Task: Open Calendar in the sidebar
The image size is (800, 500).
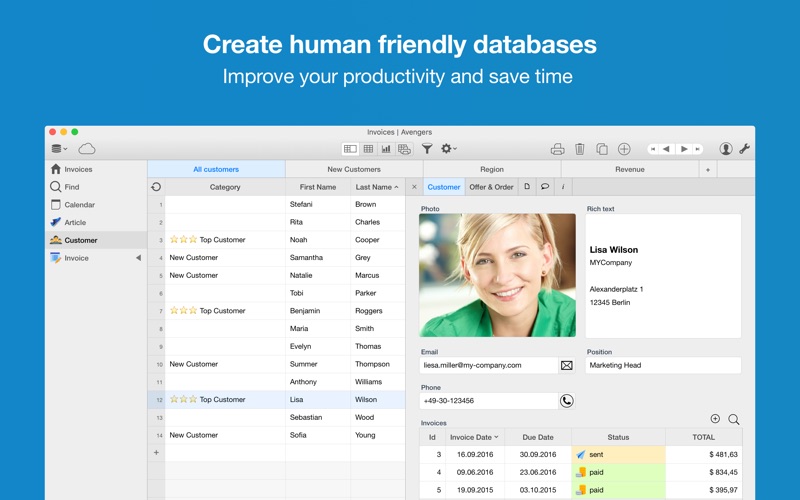Action: click(96, 205)
